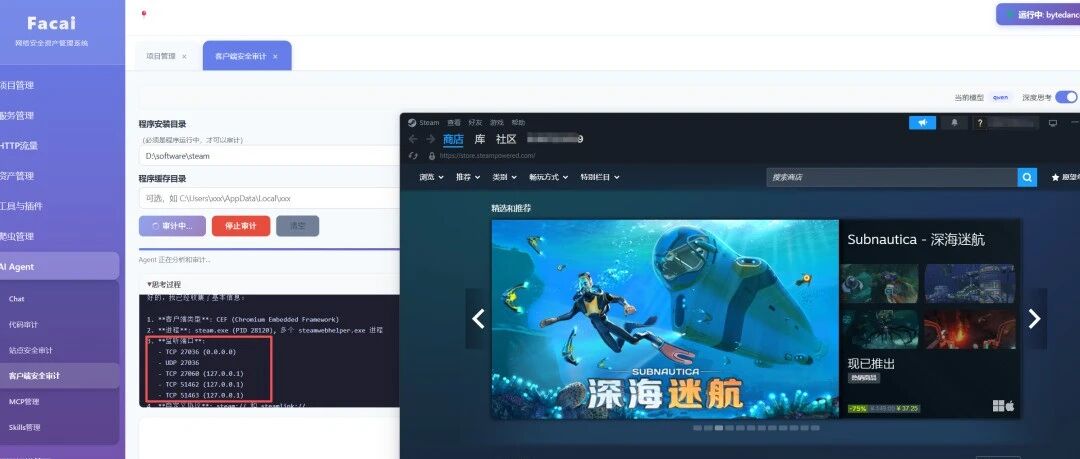
Task: Click the Steam 搜索商店 search field
Action: (892, 177)
